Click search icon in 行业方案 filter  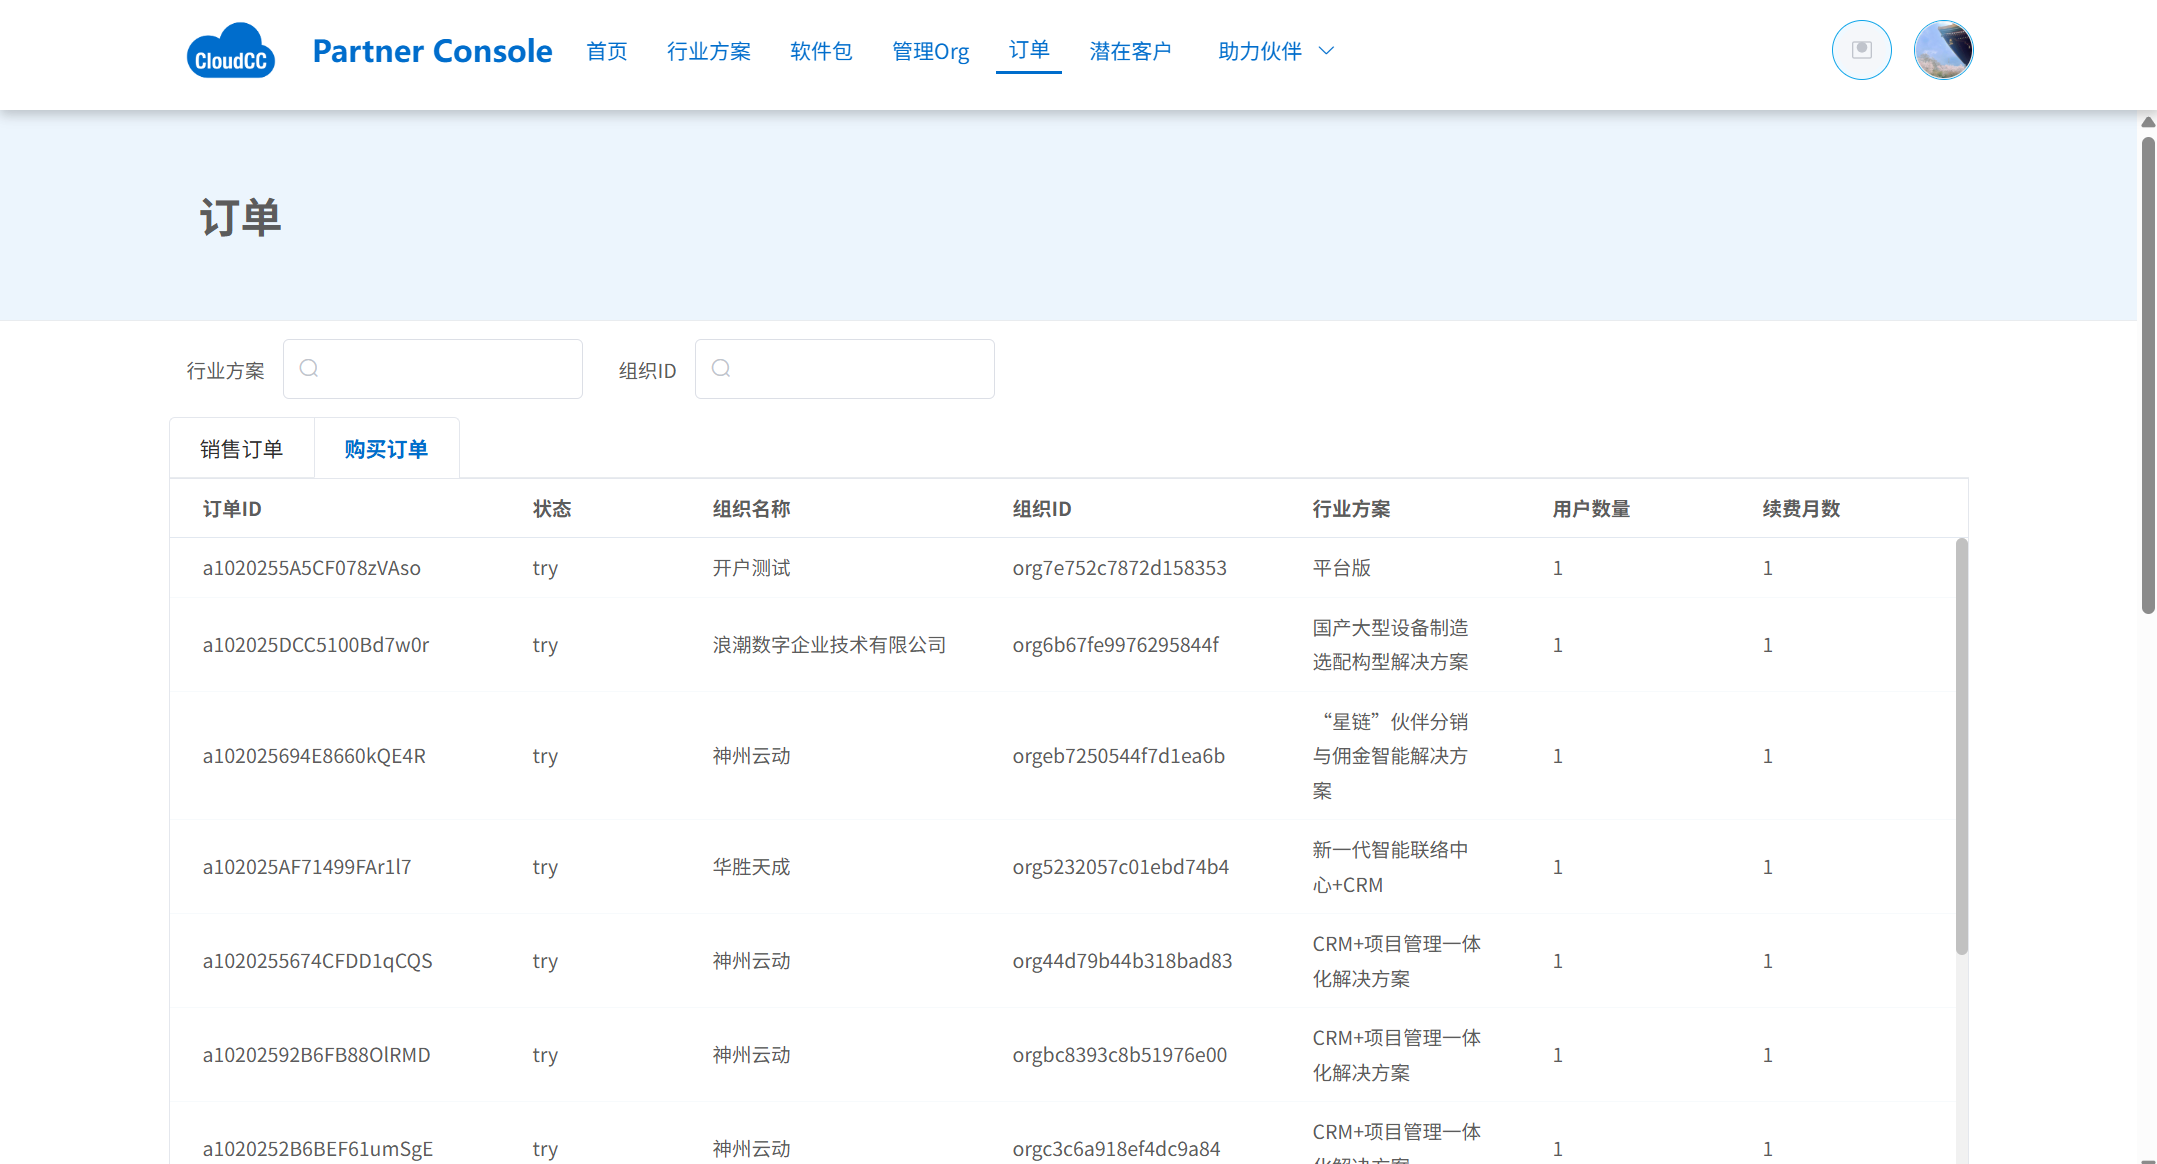309,369
